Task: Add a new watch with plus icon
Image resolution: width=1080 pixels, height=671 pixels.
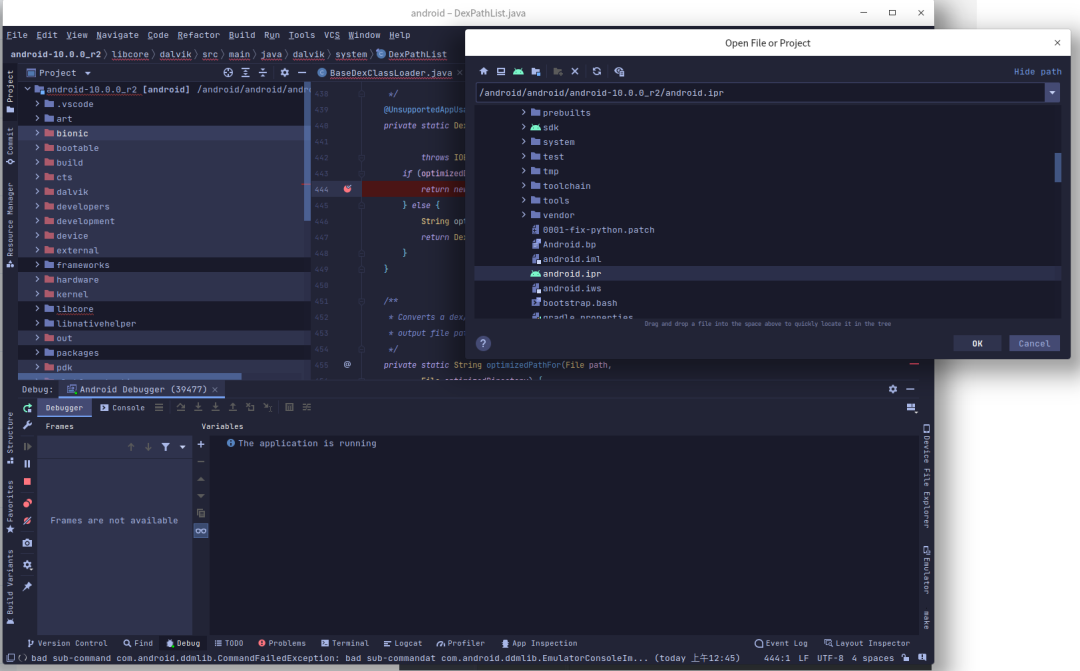Action: [x=201, y=444]
